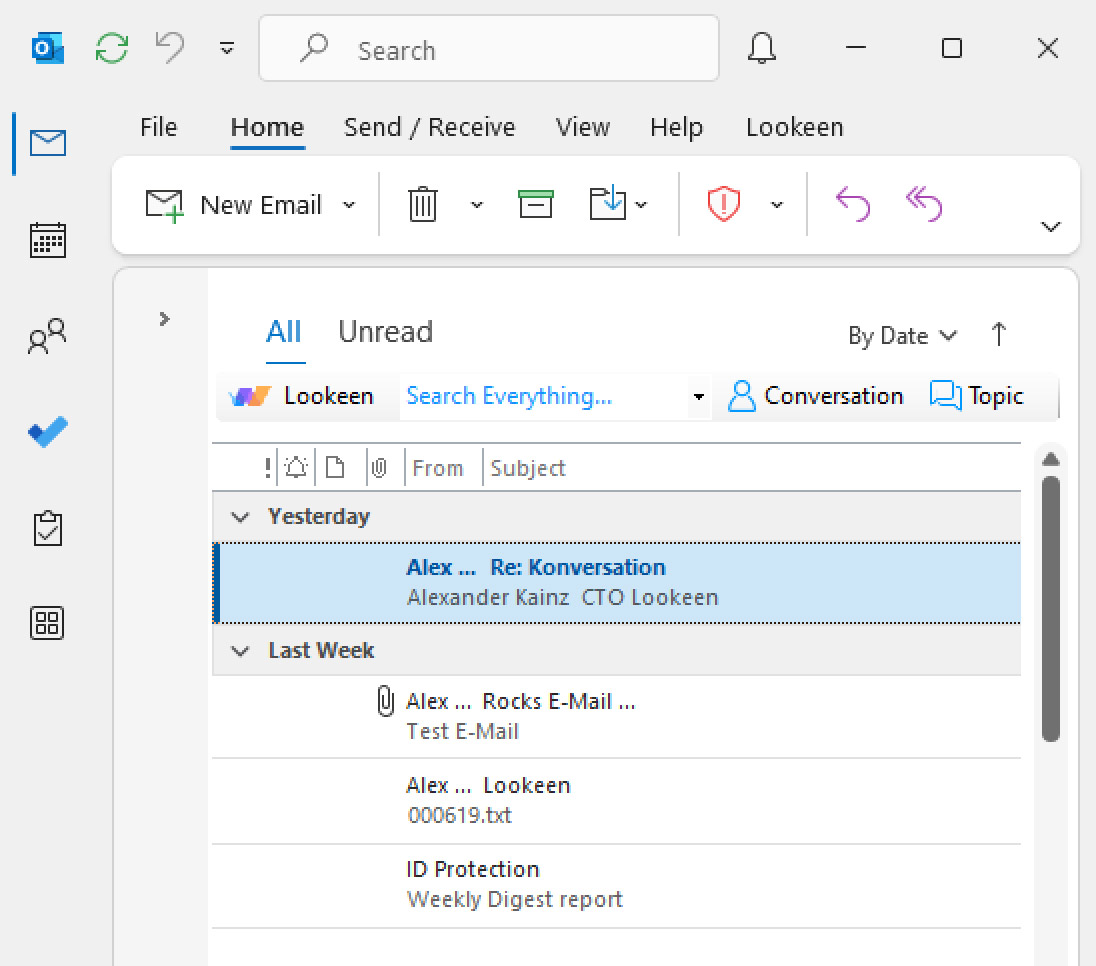The image size is (1096, 966).
Task: Open the To Do checkmark icon
Action: pos(48,432)
